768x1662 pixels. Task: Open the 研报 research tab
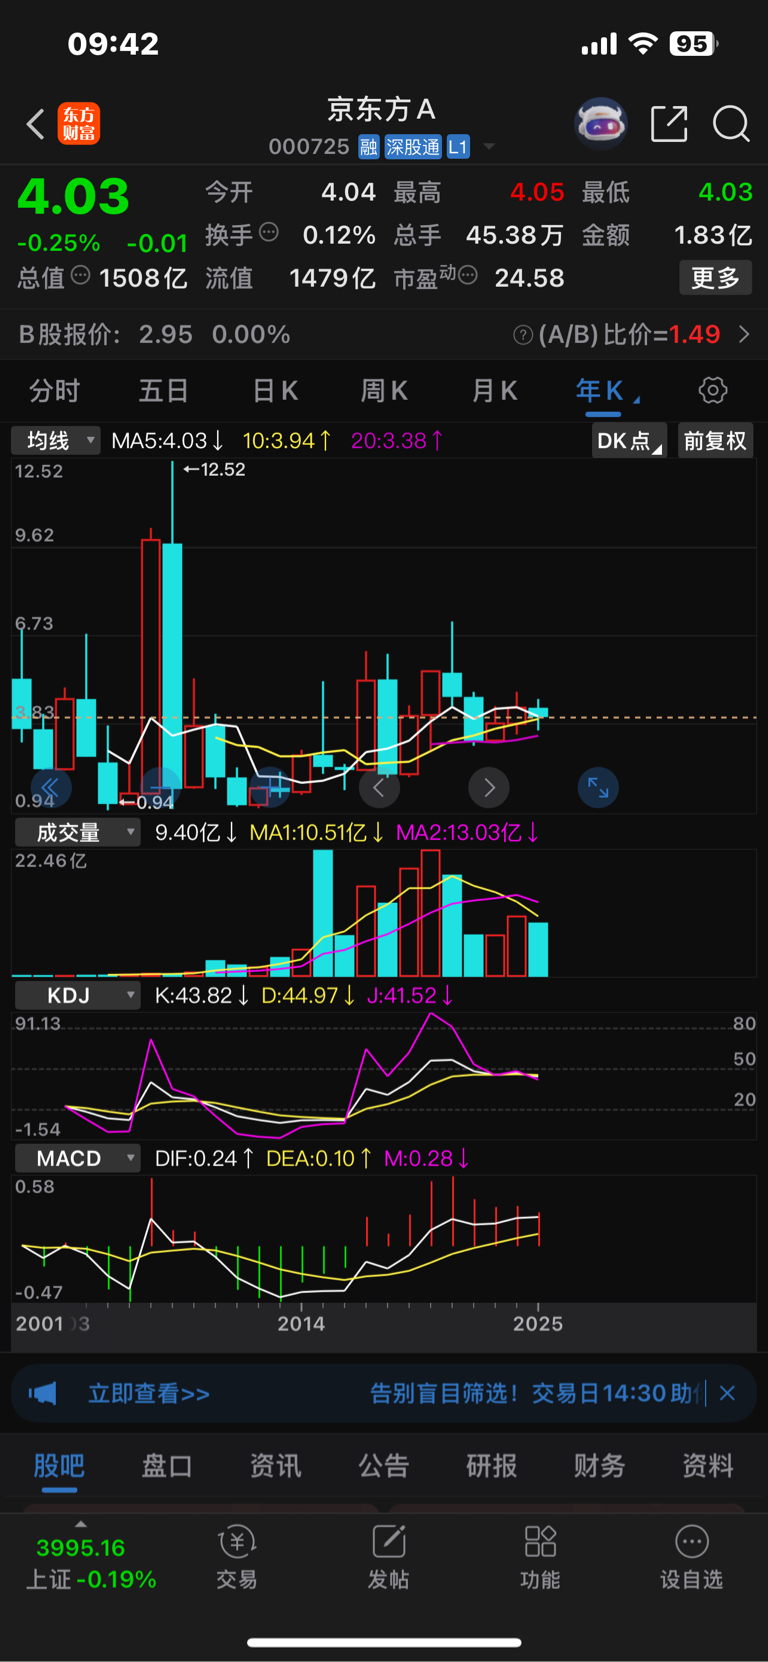(x=492, y=1466)
